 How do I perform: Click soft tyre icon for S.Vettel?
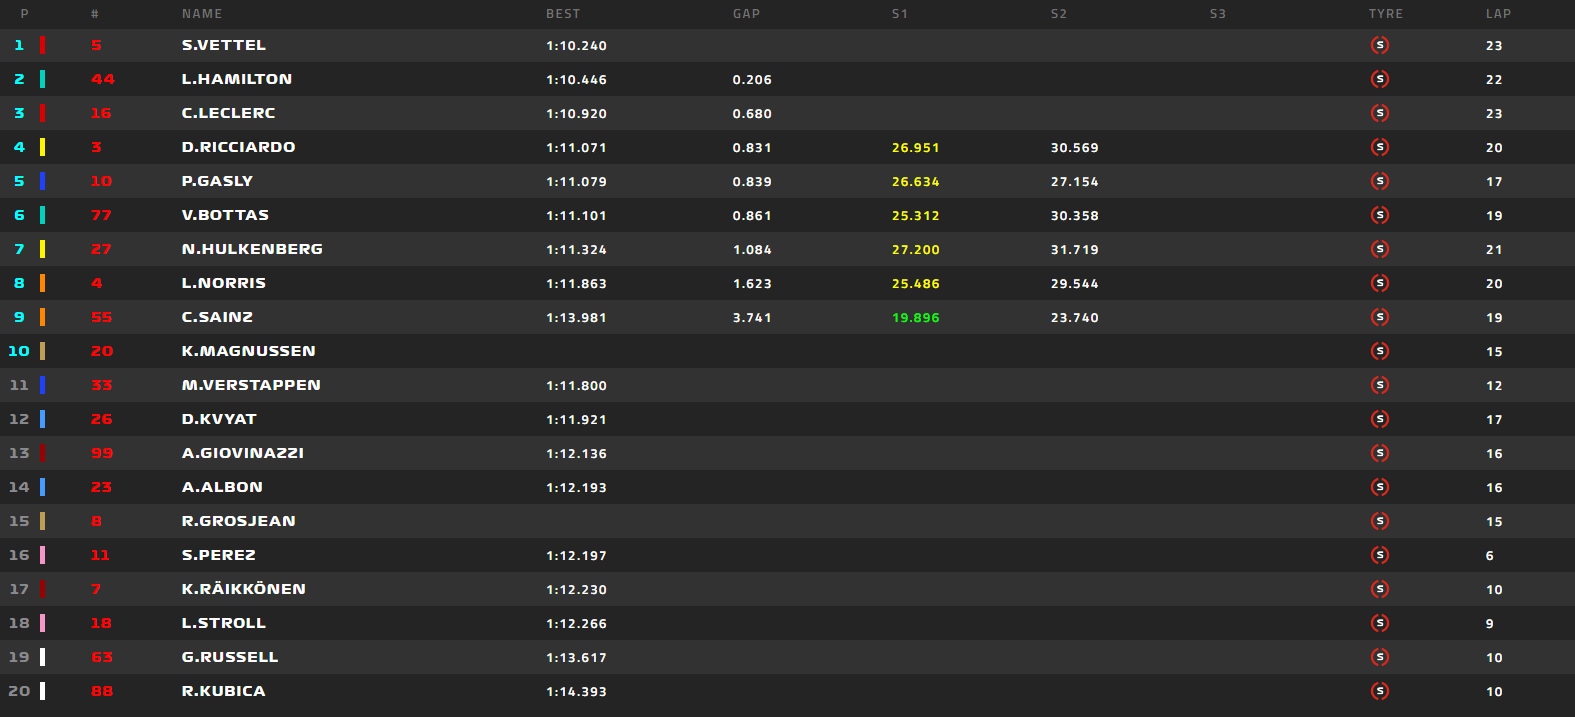(x=1380, y=45)
